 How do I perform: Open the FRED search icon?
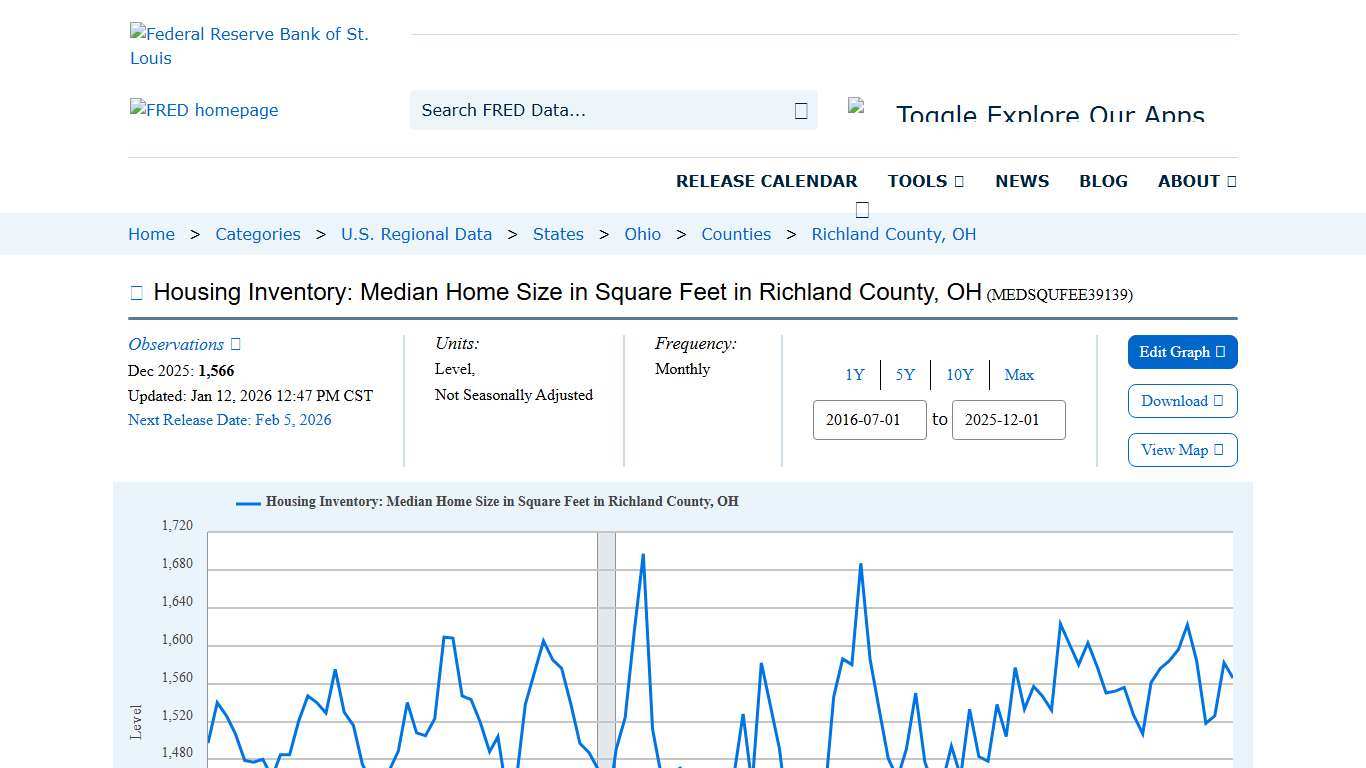coord(800,110)
